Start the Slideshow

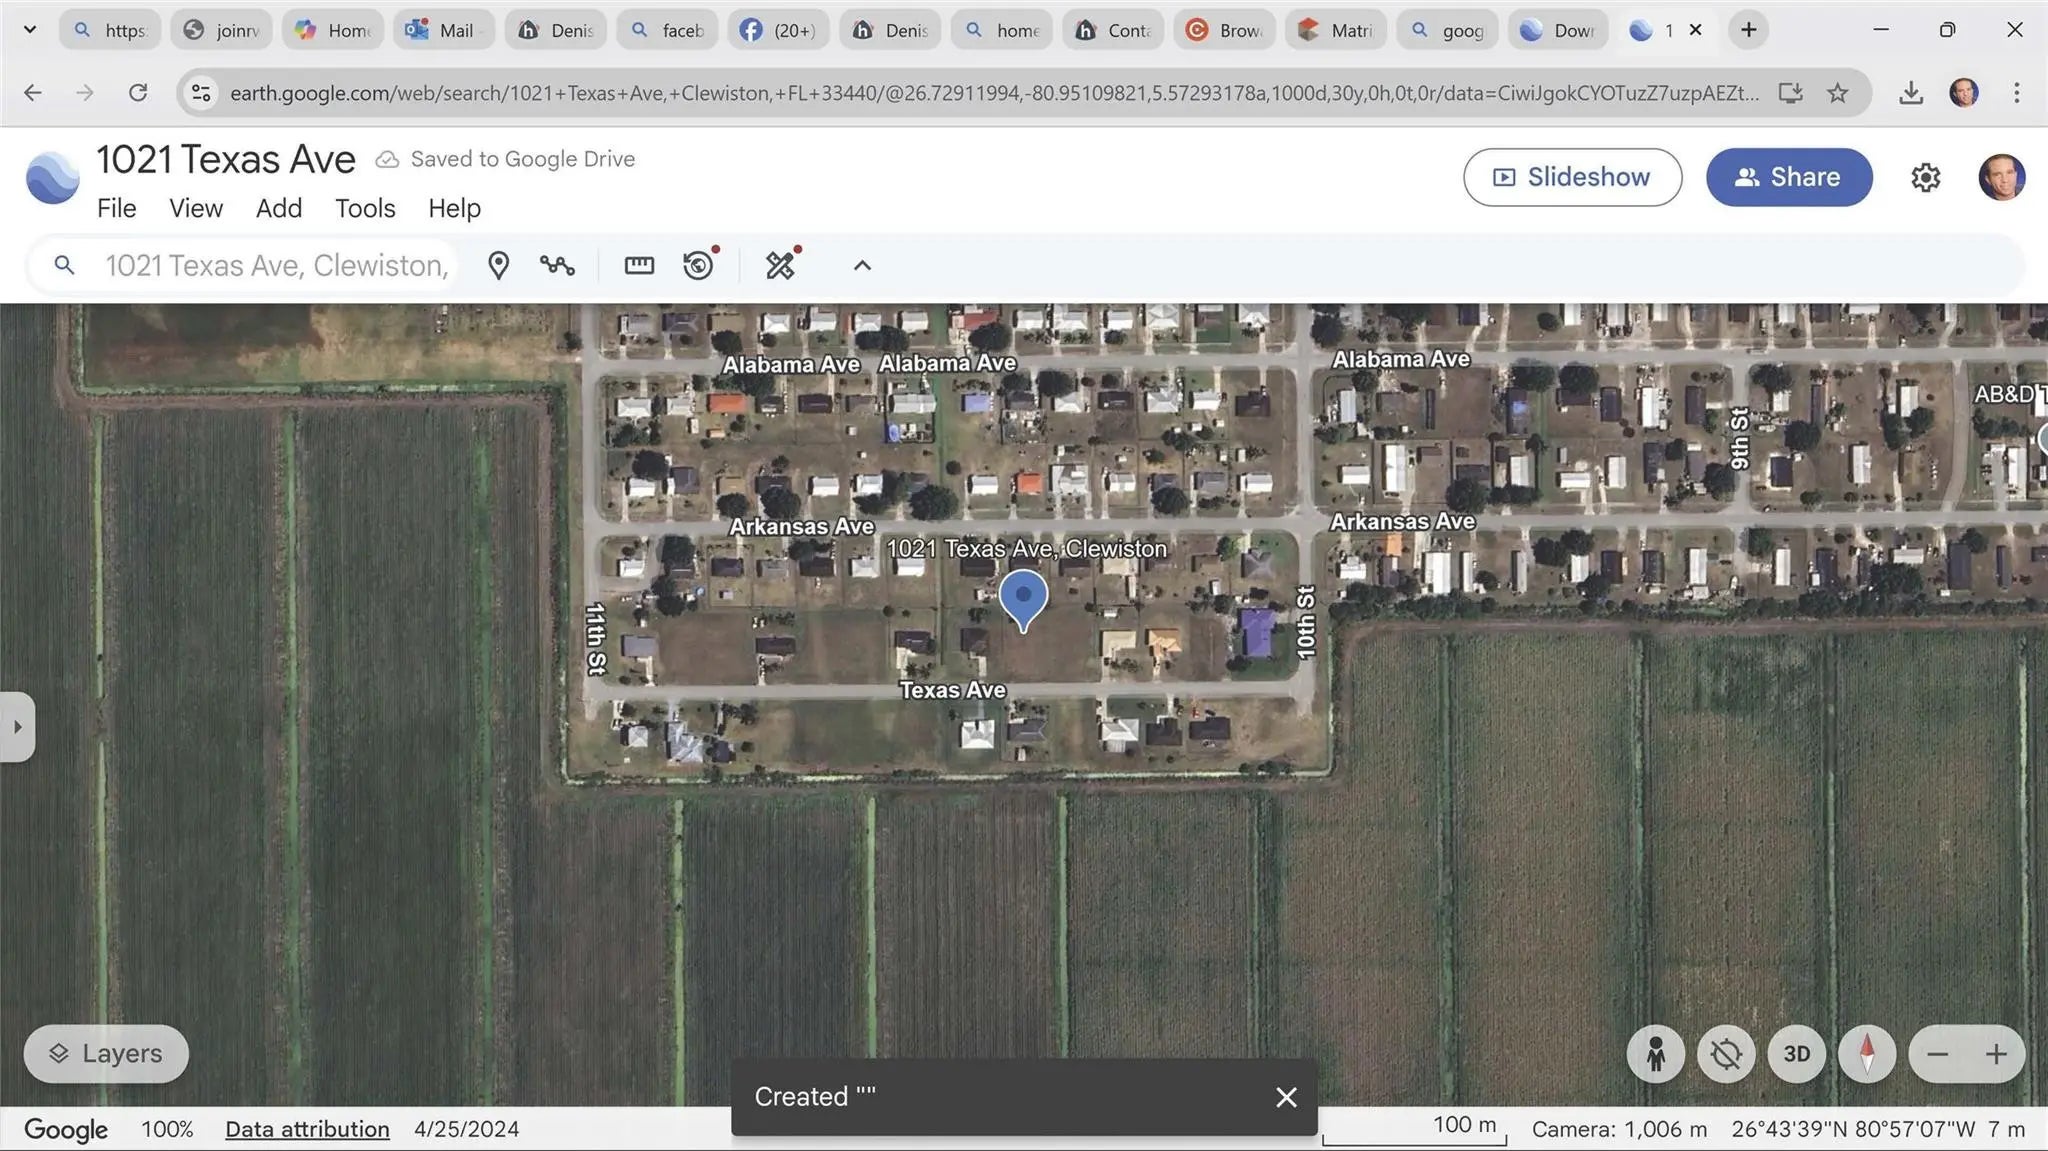click(1572, 177)
